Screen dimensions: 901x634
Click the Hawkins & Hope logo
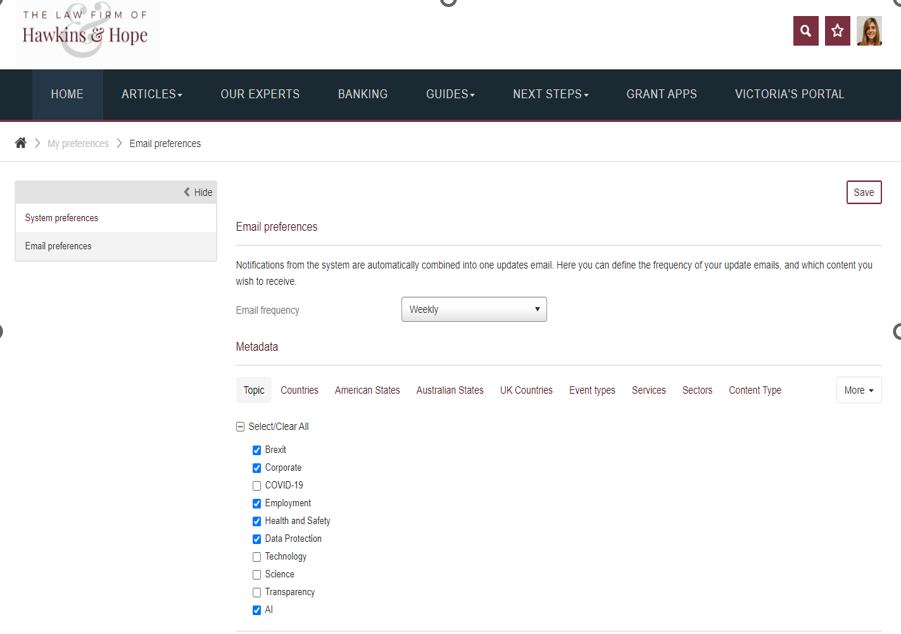pyautogui.click(x=85, y=31)
